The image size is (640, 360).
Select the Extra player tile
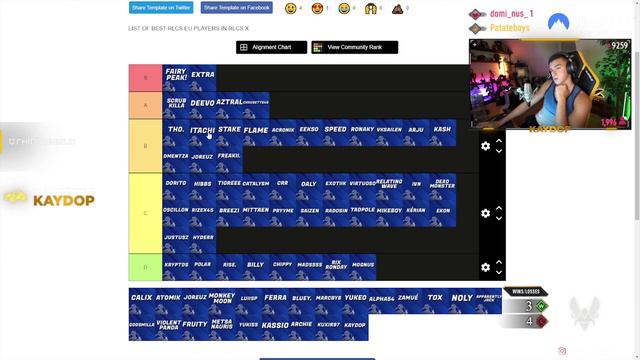coord(203,78)
